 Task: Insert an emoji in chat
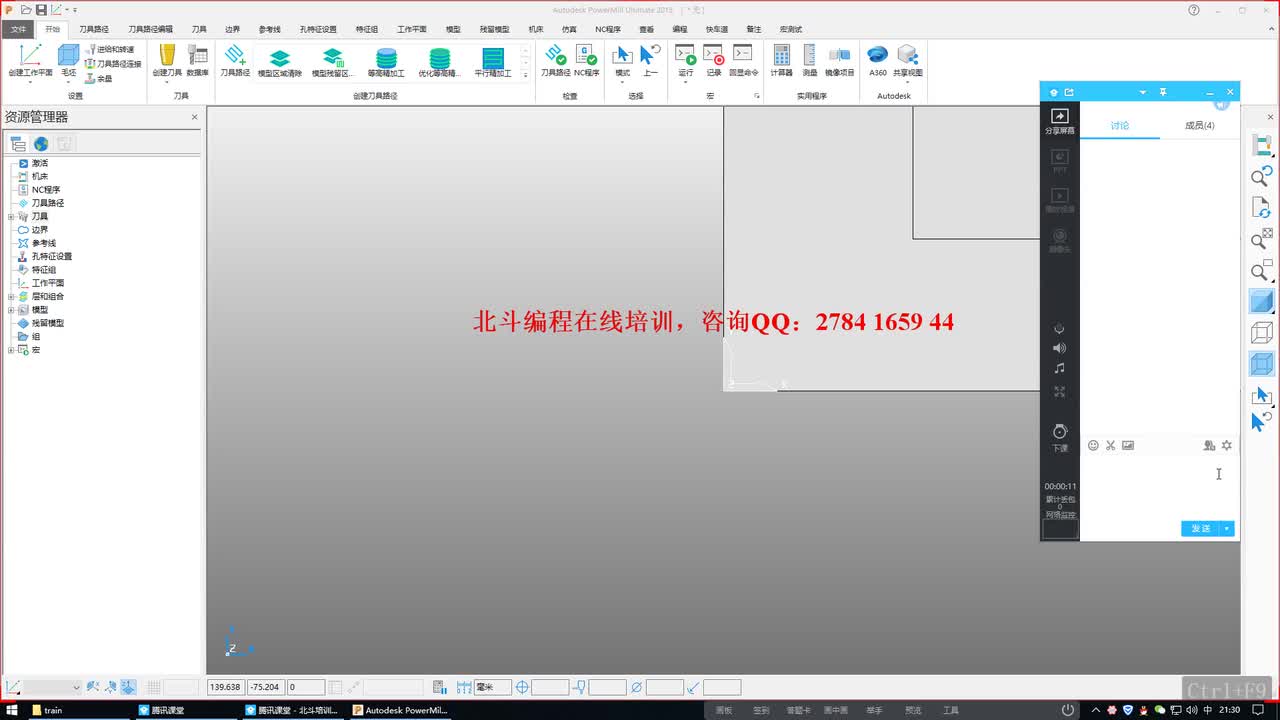(x=1093, y=445)
